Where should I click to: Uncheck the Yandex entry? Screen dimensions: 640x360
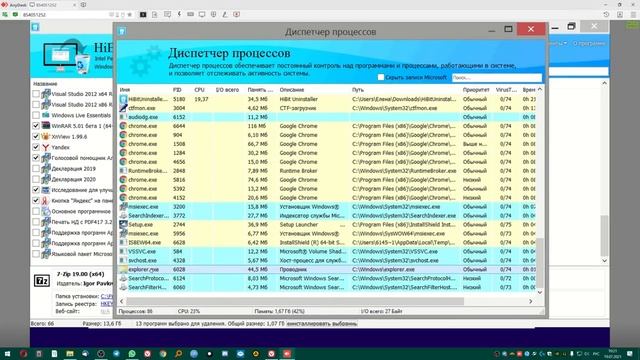coord(36,147)
